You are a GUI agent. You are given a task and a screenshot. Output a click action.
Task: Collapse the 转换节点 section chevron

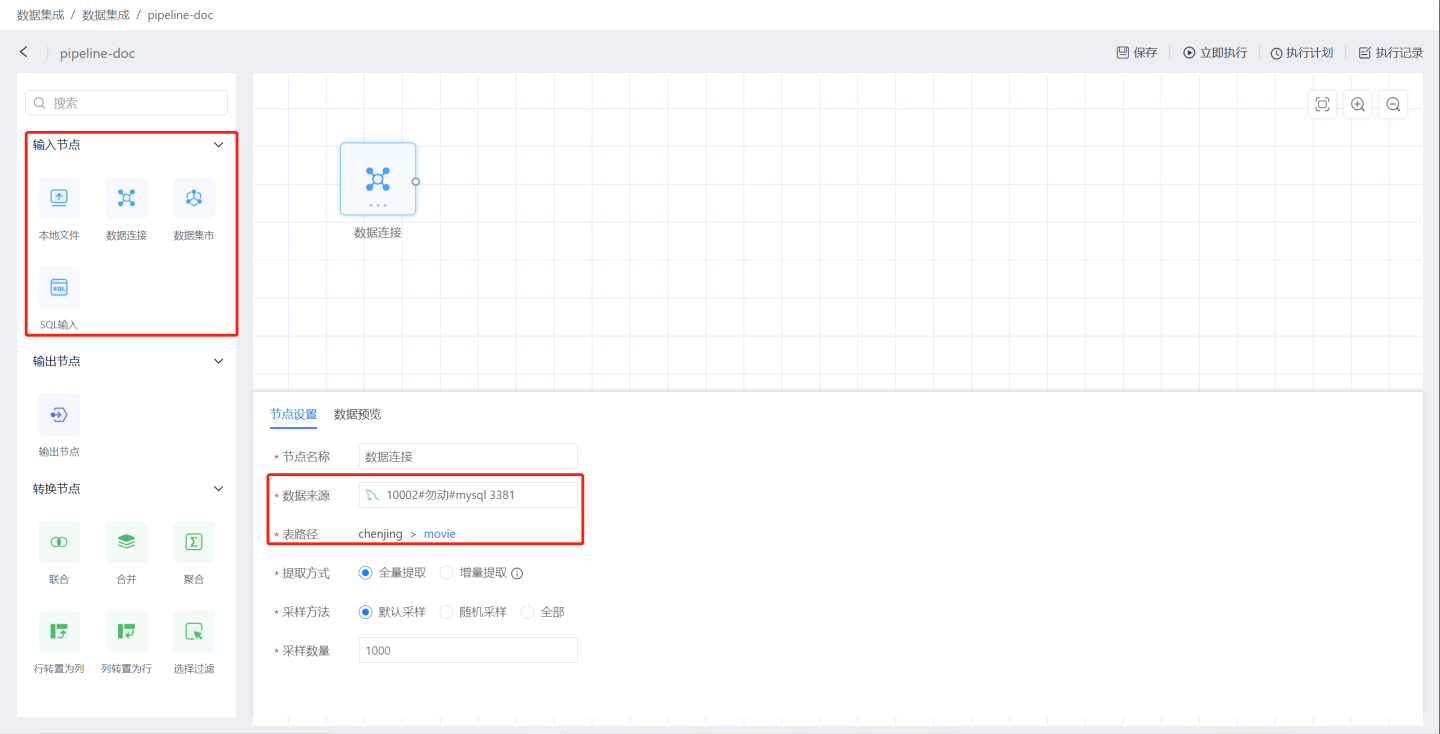(x=219, y=489)
